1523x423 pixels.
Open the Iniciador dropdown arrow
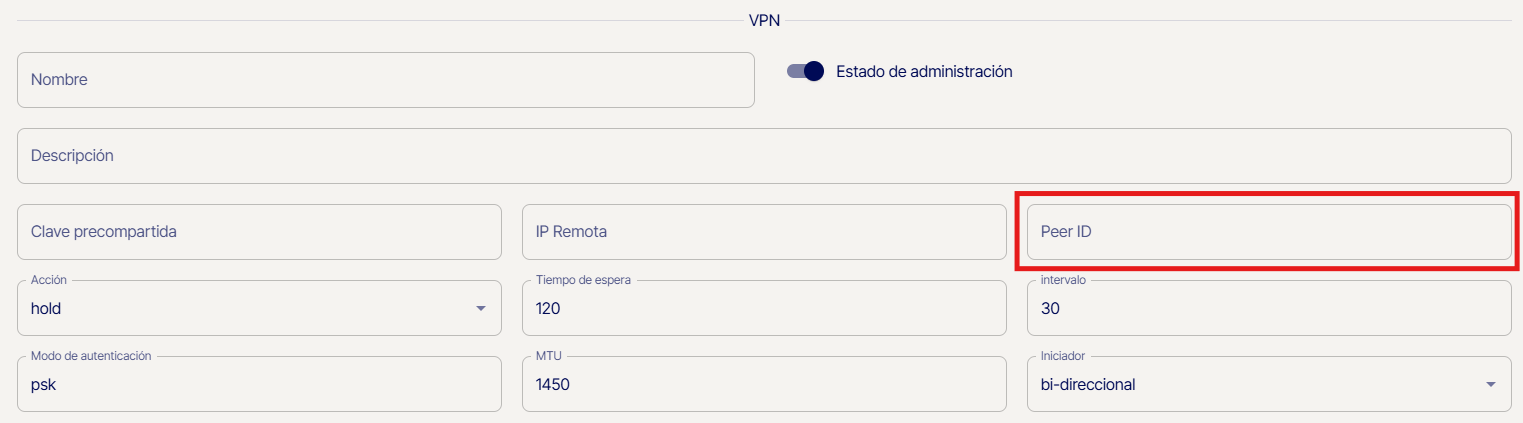pos(1491,384)
